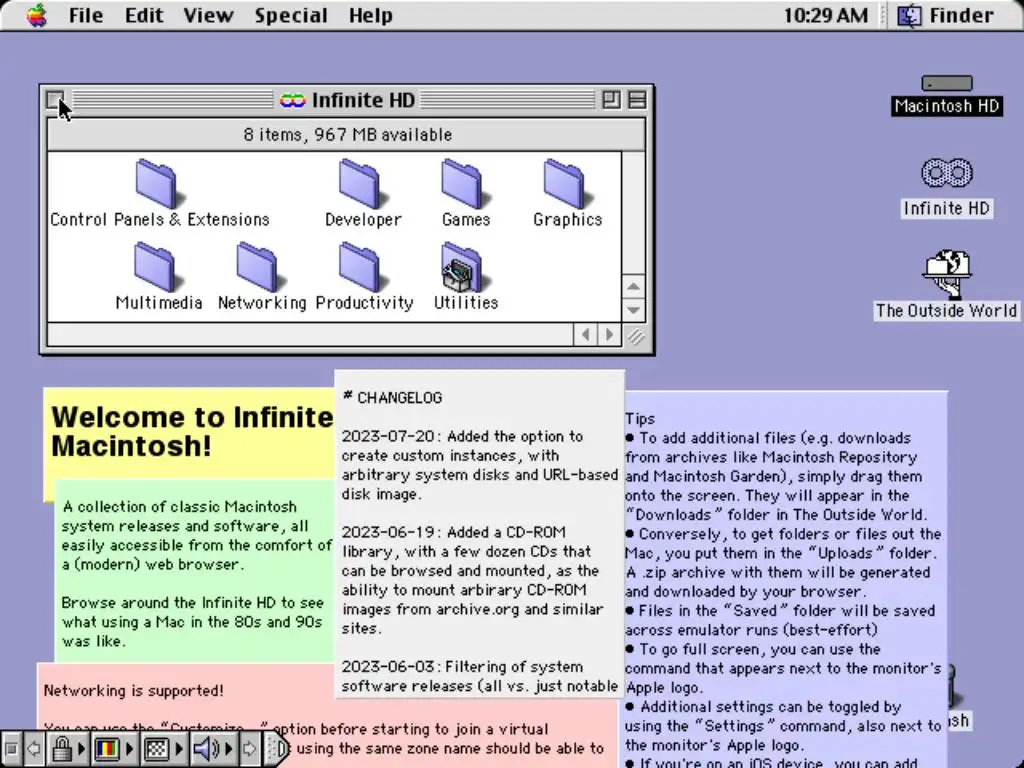Open the Finder application menu
This screenshot has height=768, width=1024.
(945, 15)
